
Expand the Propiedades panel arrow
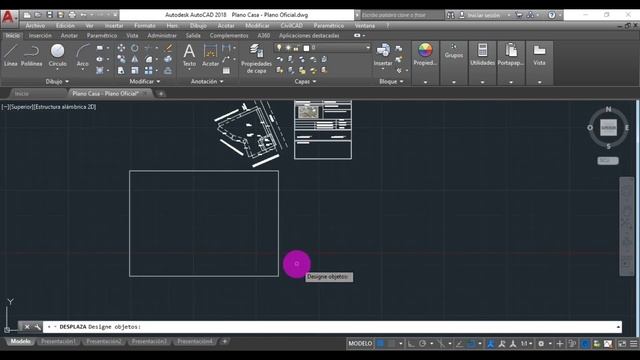point(425,82)
